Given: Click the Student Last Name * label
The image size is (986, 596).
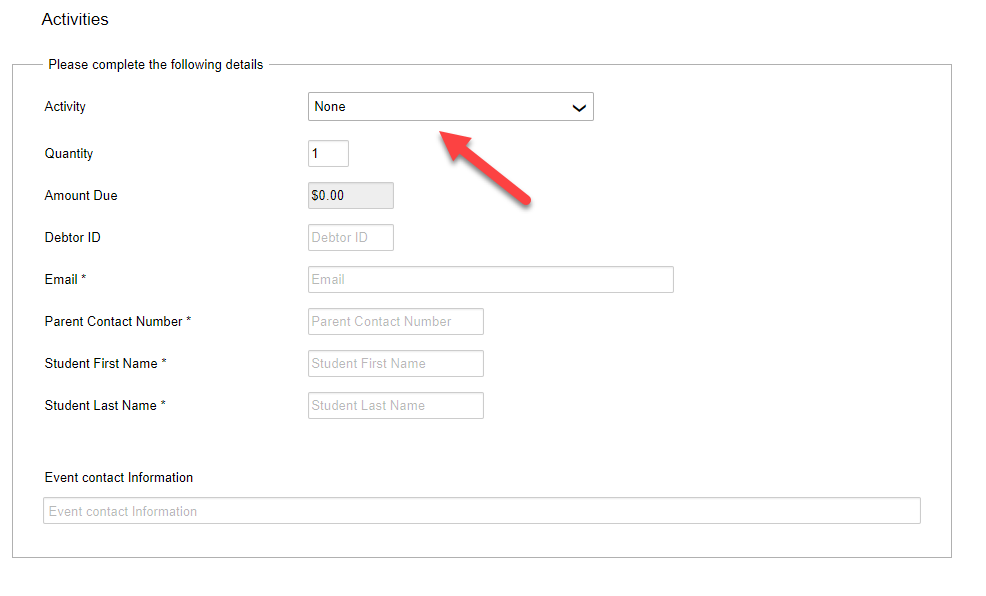Looking at the screenshot, I should click(105, 406).
